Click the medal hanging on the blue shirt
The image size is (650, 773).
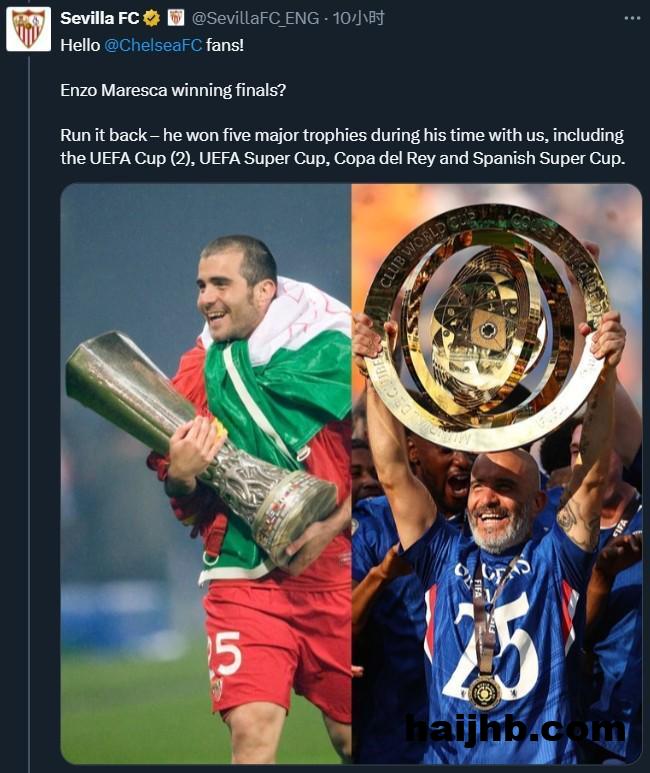point(485,690)
